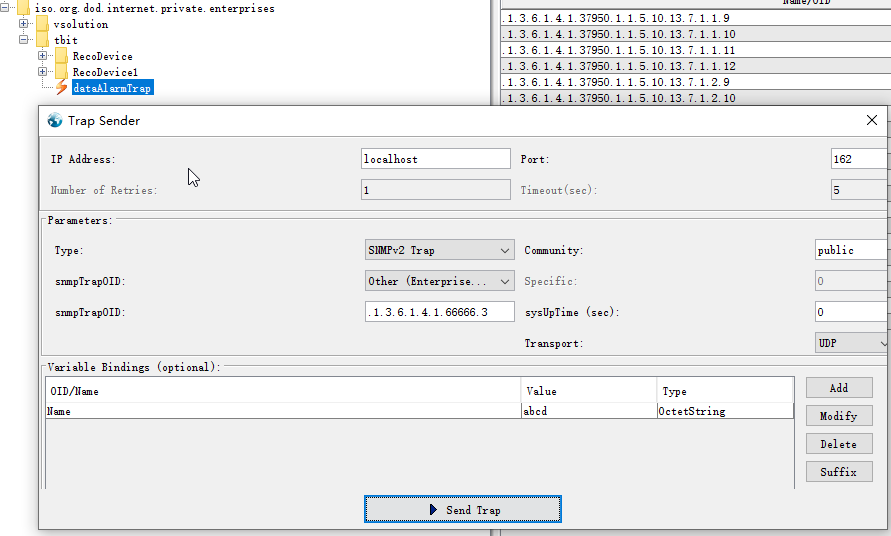The image size is (891, 536).
Task: Click the abcd value cell
Action: coord(589,411)
